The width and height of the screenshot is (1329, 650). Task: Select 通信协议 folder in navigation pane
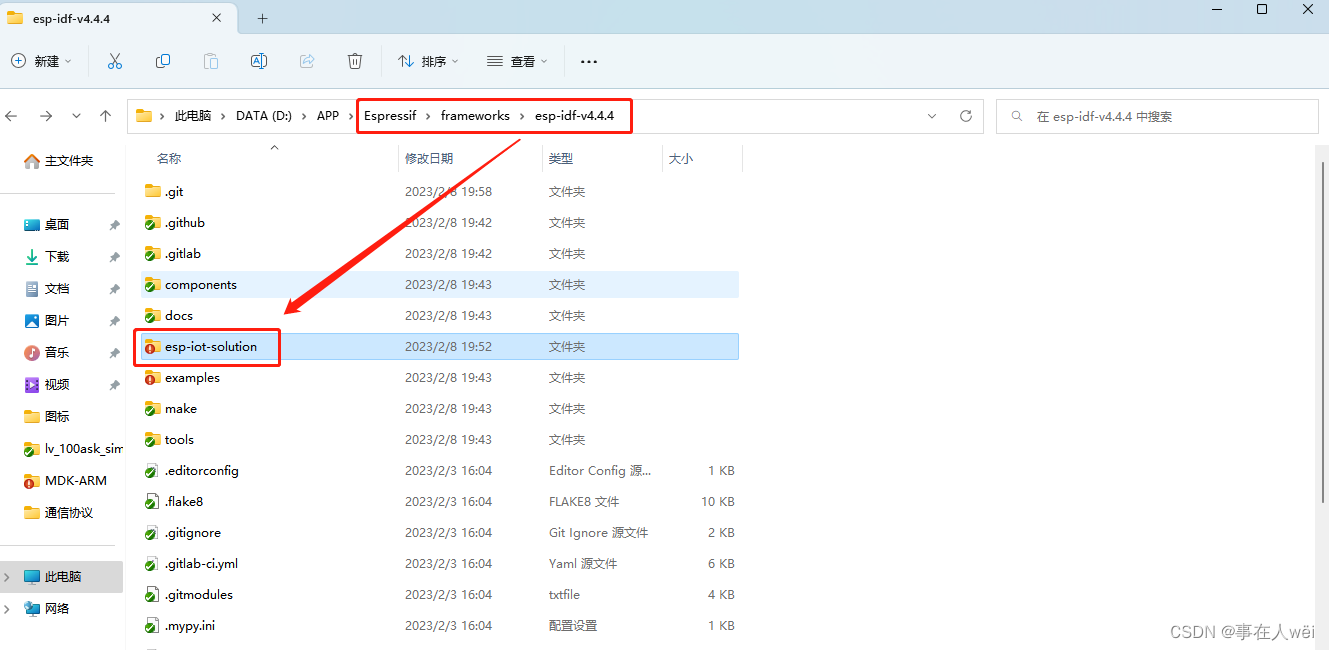58,513
